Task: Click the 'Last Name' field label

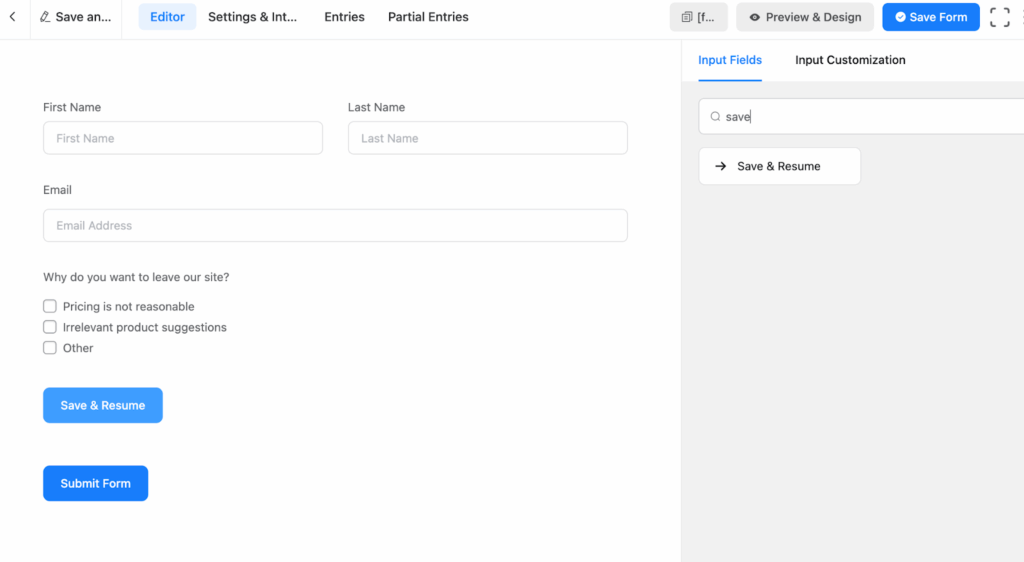Action: pos(376,107)
